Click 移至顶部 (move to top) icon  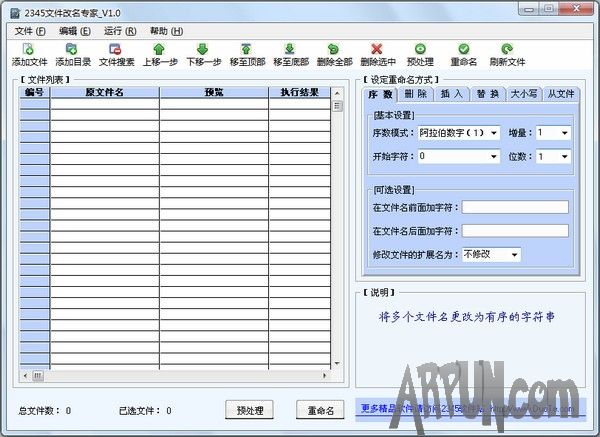click(x=246, y=49)
